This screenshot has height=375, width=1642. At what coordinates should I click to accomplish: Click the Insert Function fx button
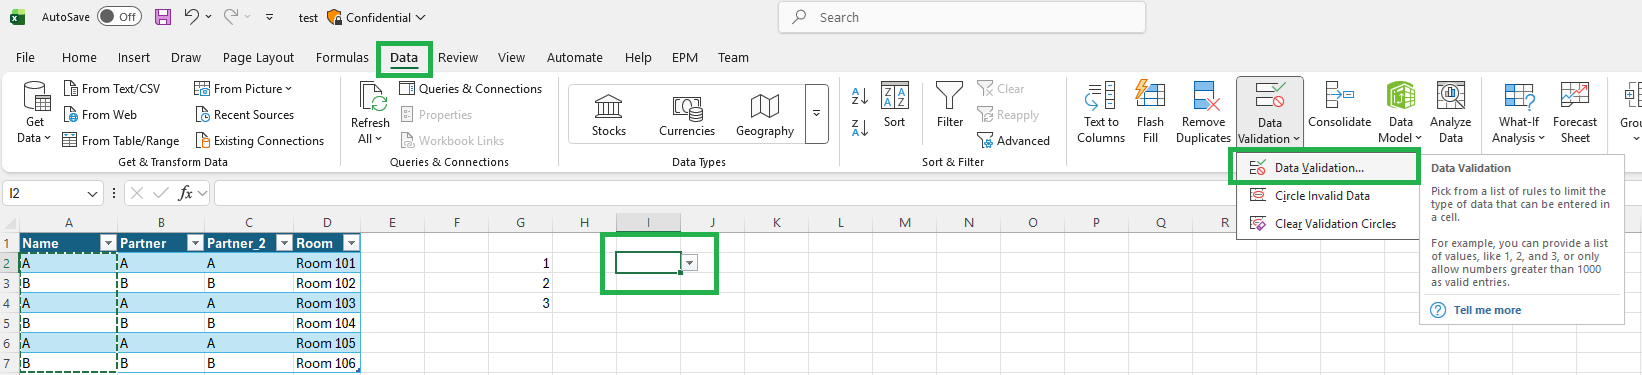tap(185, 193)
